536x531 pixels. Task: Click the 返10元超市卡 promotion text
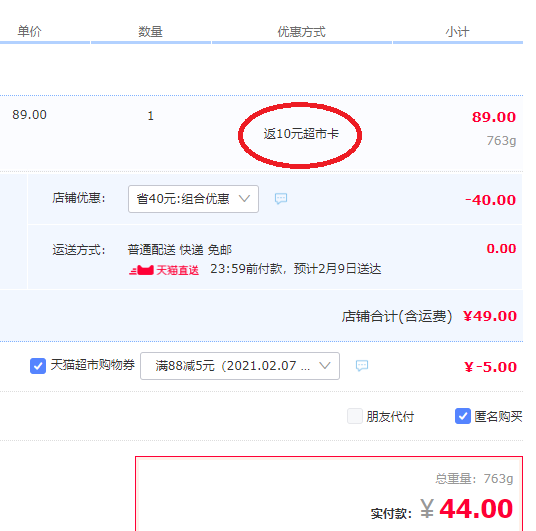pos(301,134)
